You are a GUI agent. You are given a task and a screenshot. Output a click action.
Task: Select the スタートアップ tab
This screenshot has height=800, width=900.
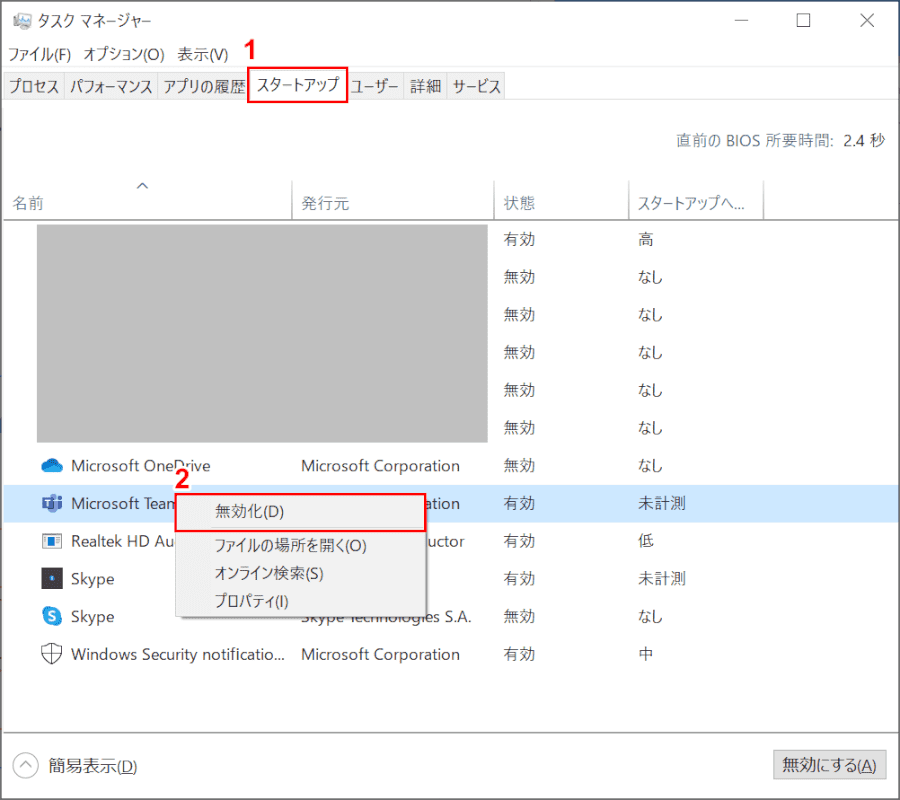(x=297, y=85)
